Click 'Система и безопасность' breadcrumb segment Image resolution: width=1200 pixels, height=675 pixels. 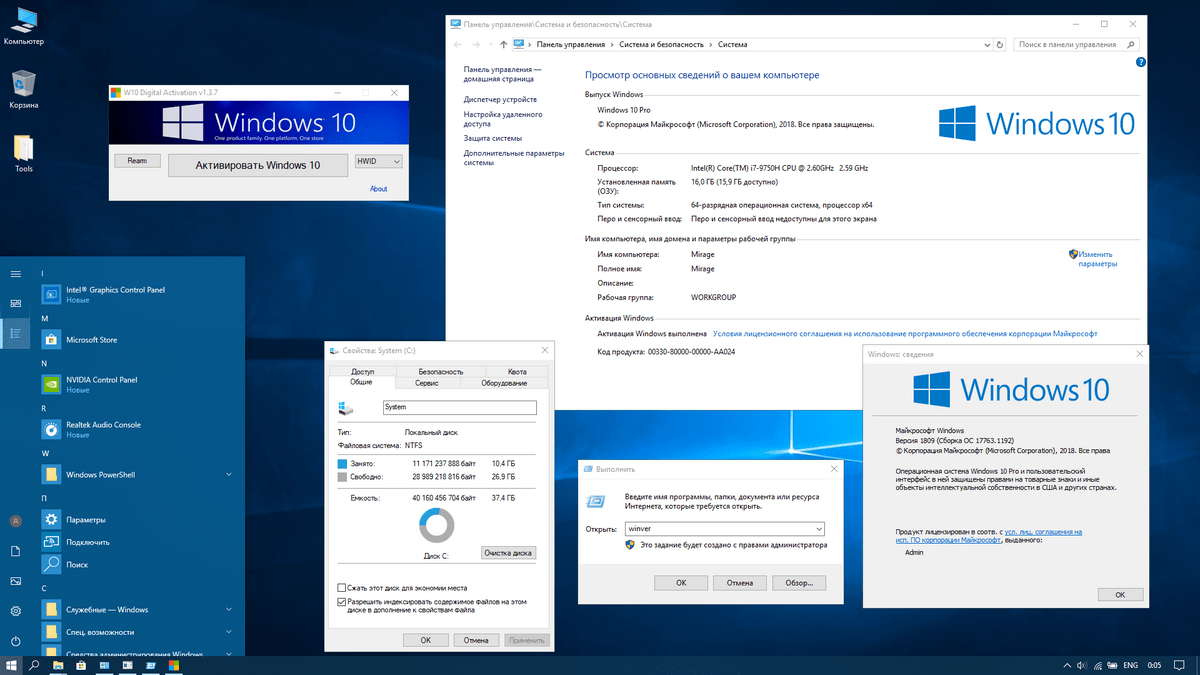tap(663, 44)
